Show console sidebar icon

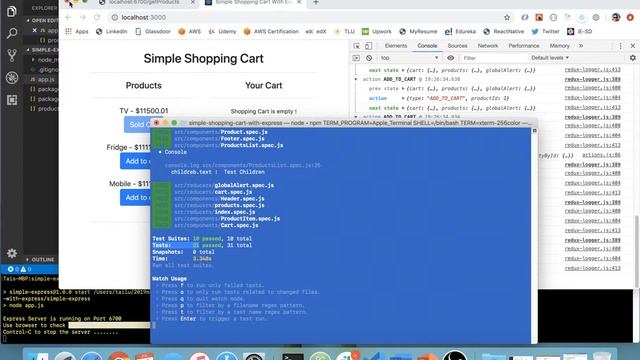click(356, 58)
